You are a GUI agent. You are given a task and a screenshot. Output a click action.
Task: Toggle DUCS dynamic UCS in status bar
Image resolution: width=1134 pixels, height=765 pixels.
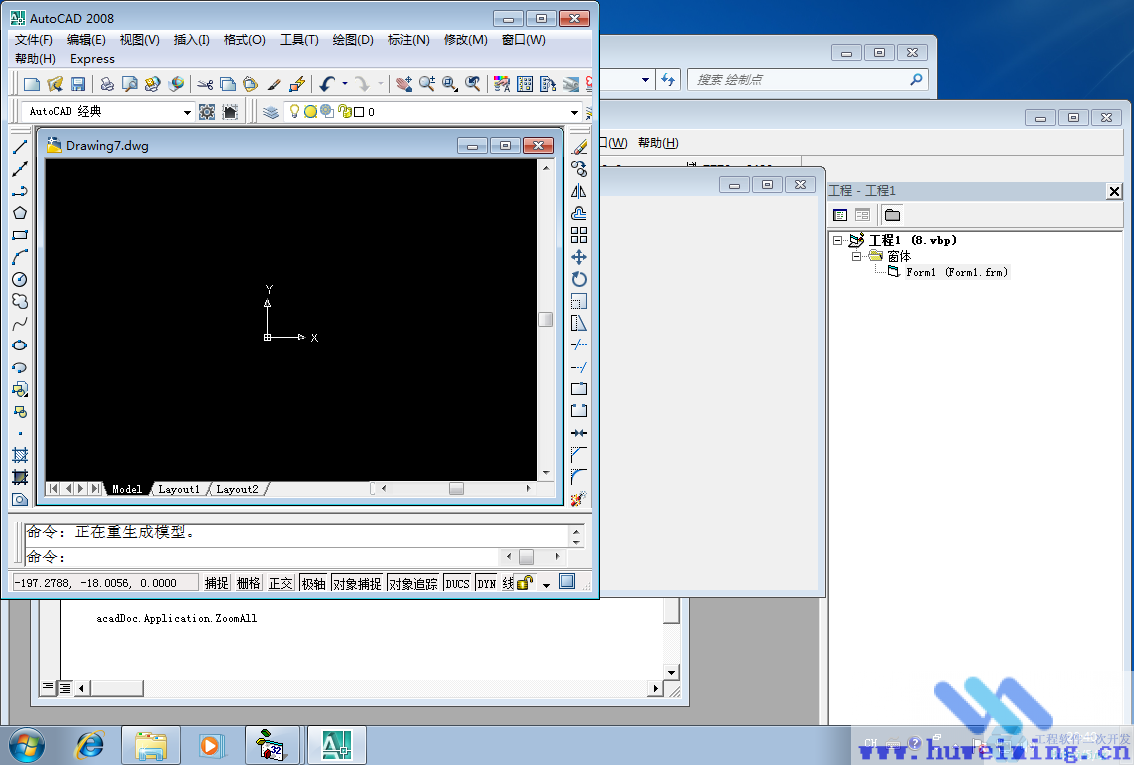[x=457, y=583]
